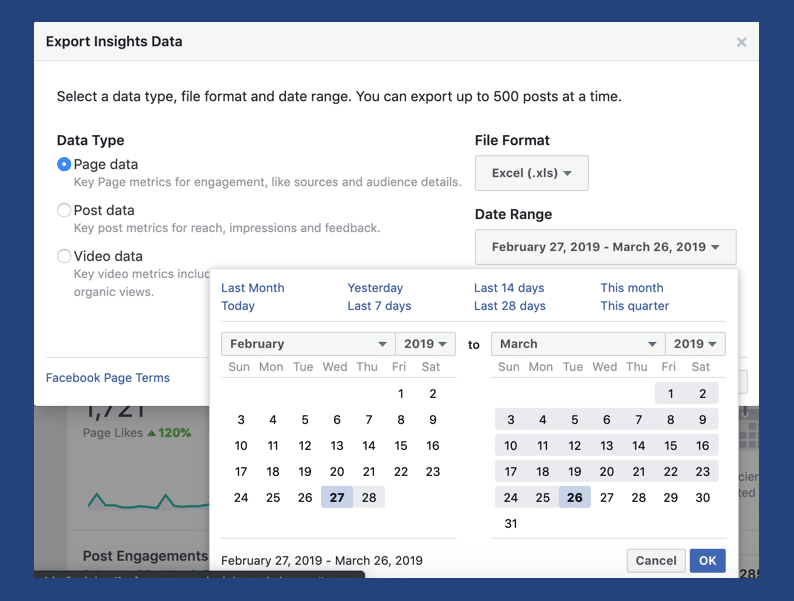
Task: Select the Video data radio button
Action: click(x=64, y=256)
